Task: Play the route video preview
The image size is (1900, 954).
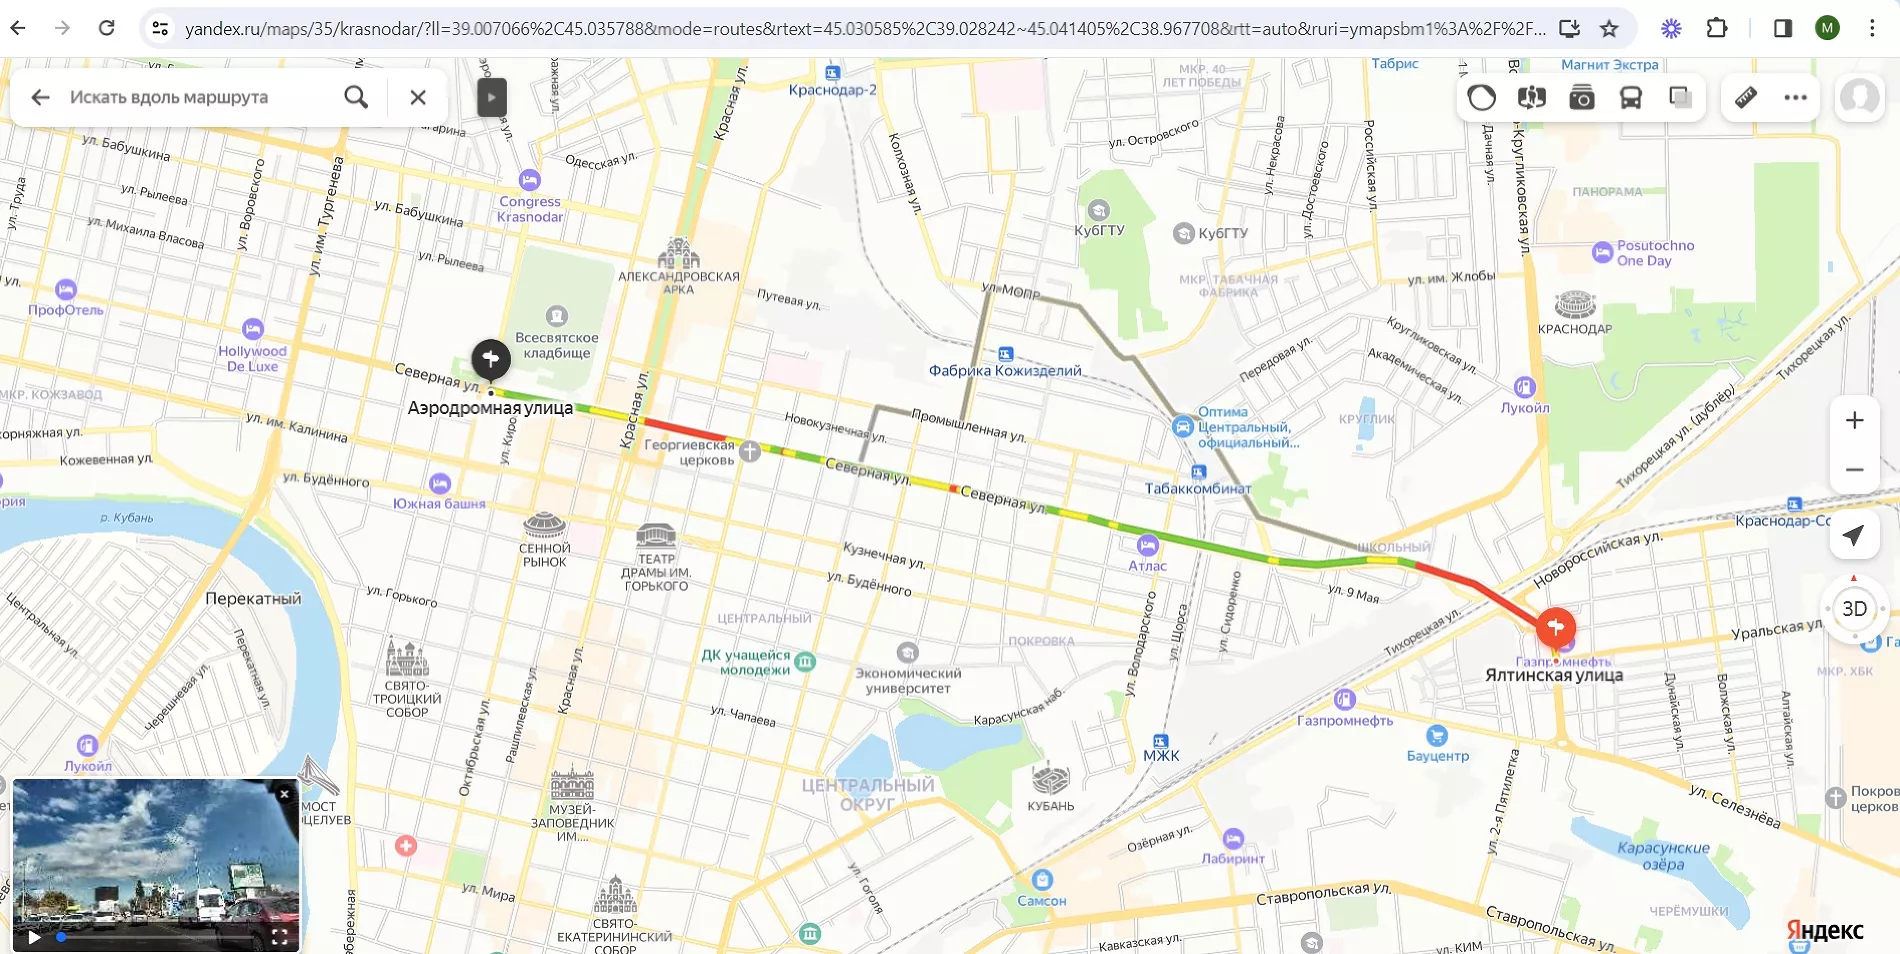Action: [x=34, y=937]
